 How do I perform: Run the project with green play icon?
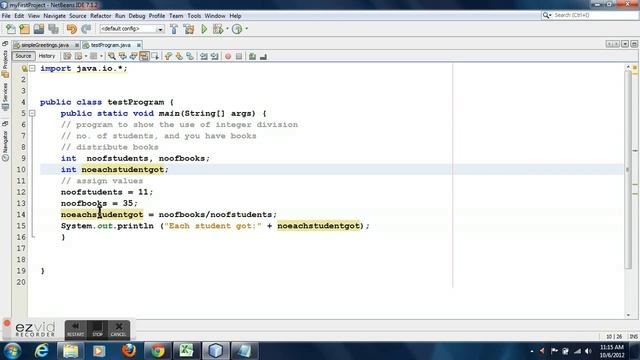coord(204,29)
